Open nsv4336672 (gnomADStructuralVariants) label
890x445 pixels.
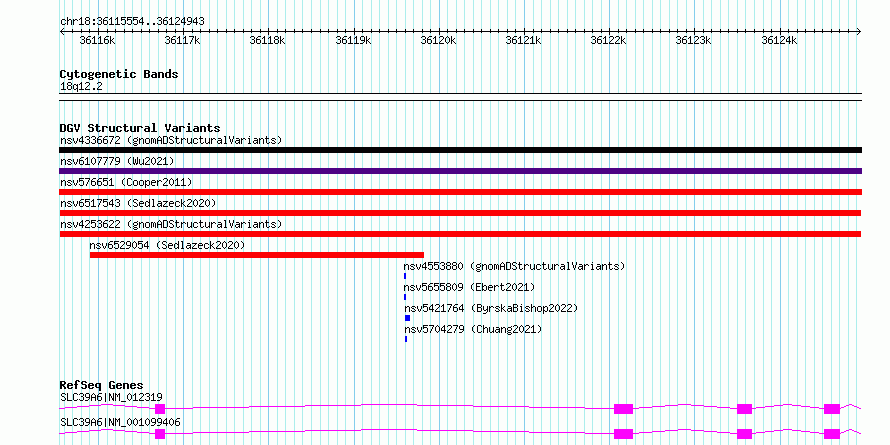tap(171, 140)
